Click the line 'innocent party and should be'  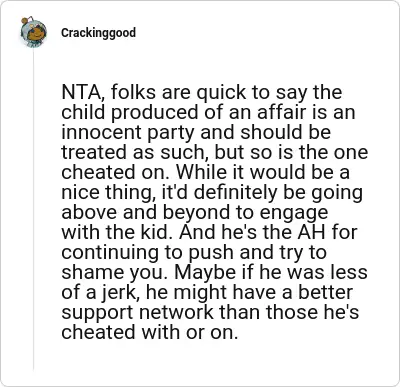pos(196,132)
